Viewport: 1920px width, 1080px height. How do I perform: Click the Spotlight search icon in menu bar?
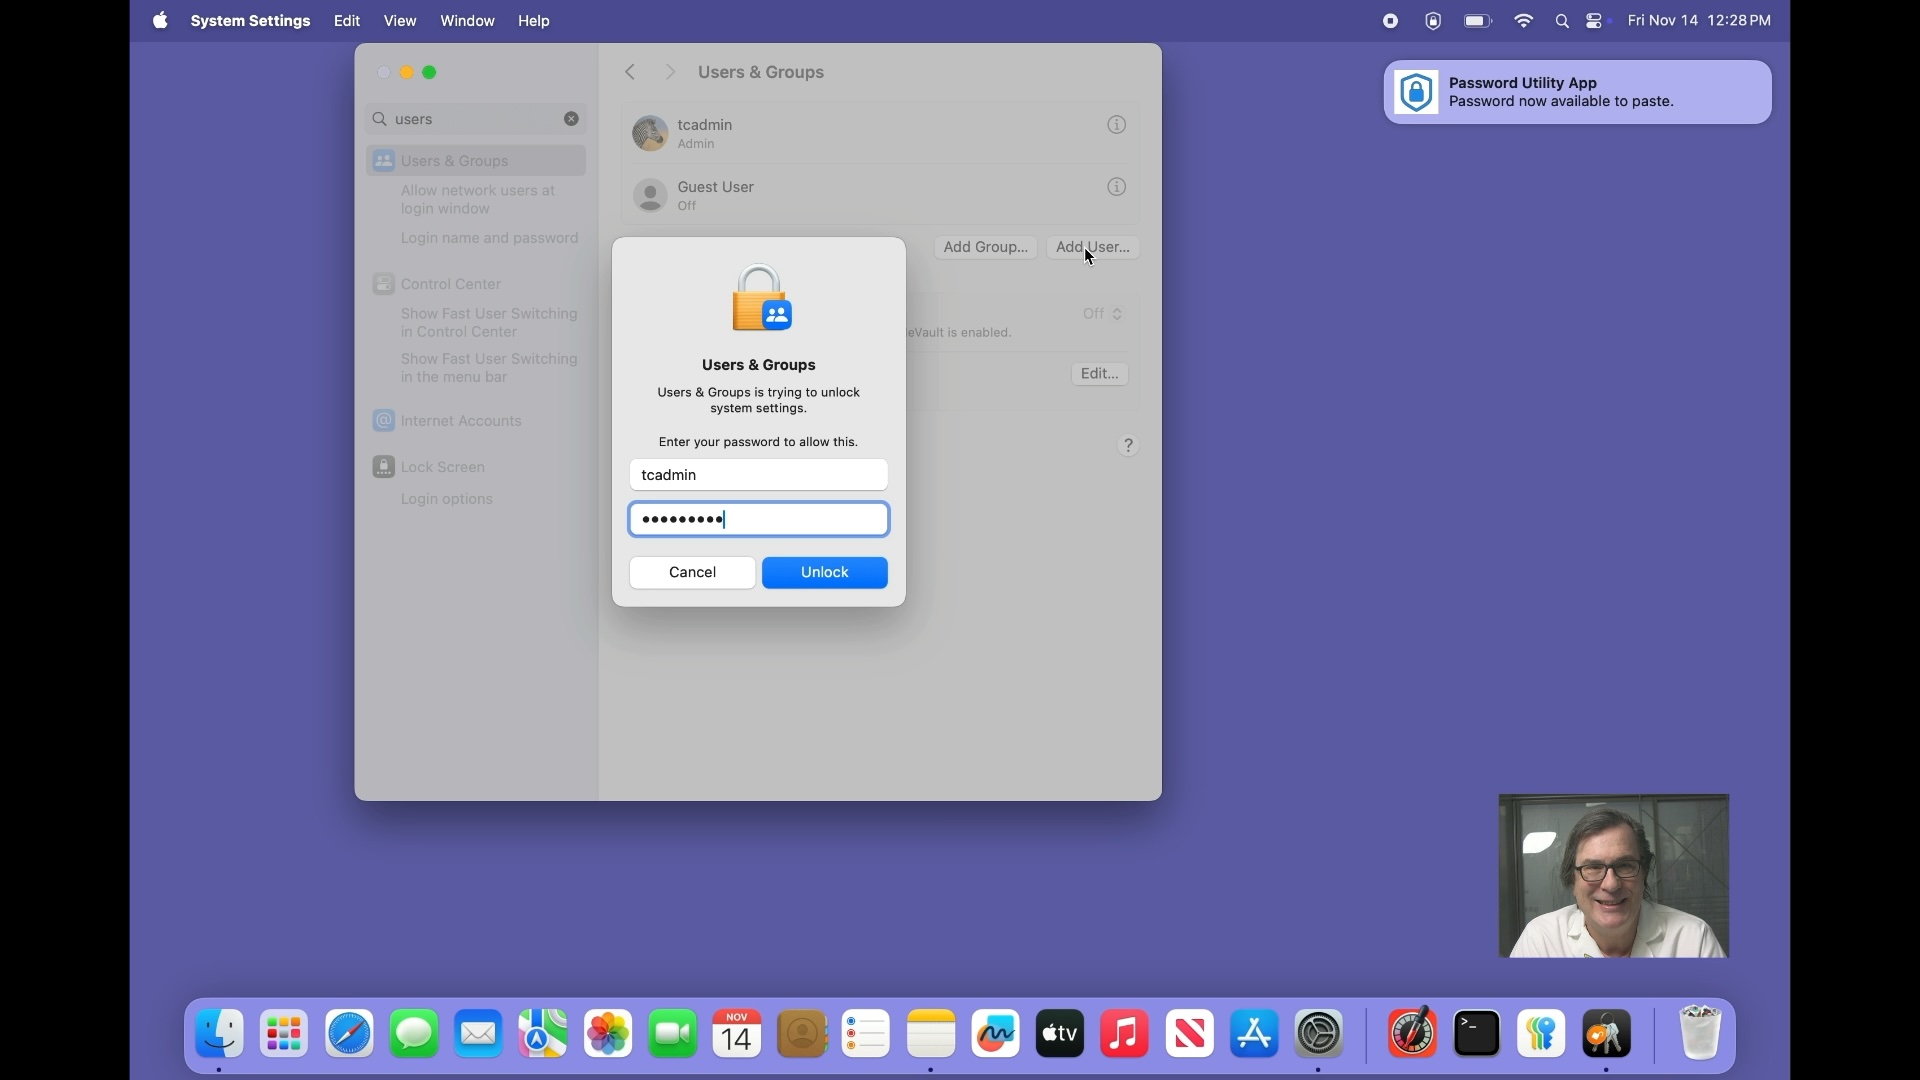pyautogui.click(x=1562, y=21)
